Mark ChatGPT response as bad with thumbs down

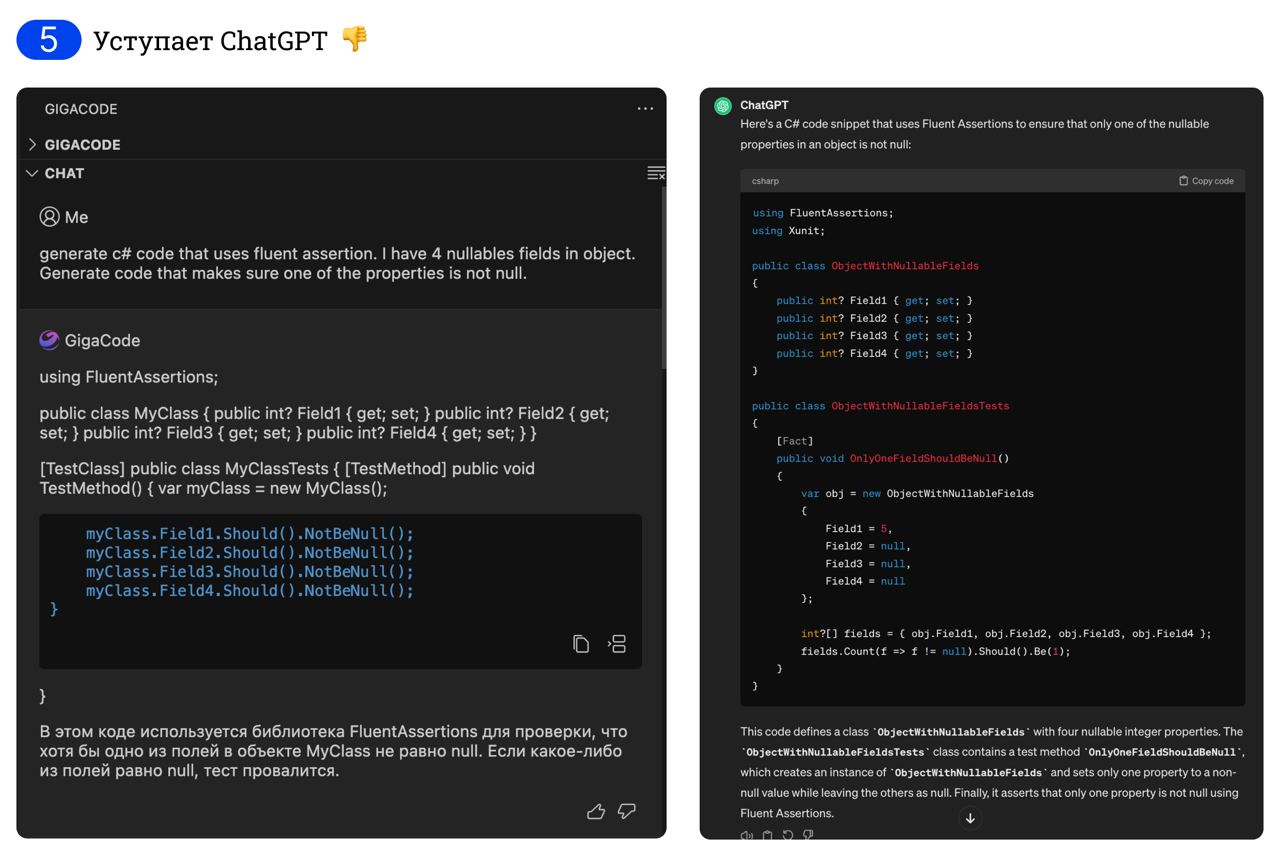coord(808,835)
